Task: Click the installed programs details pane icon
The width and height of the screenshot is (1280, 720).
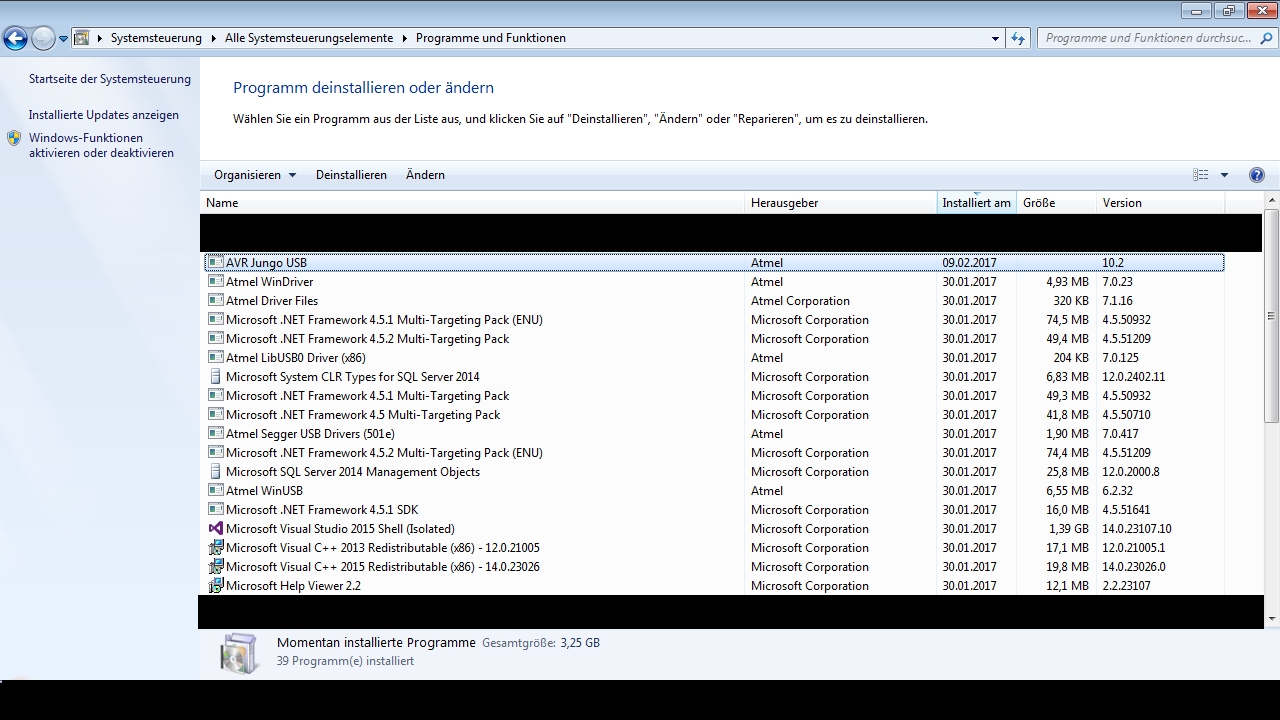Action: coord(239,652)
